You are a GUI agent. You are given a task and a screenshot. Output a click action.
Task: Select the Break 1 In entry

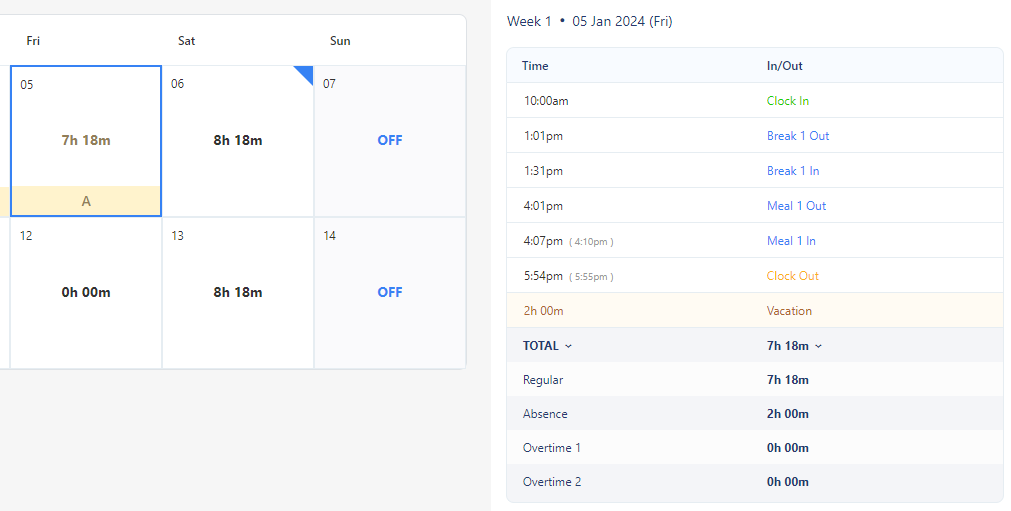click(793, 171)
